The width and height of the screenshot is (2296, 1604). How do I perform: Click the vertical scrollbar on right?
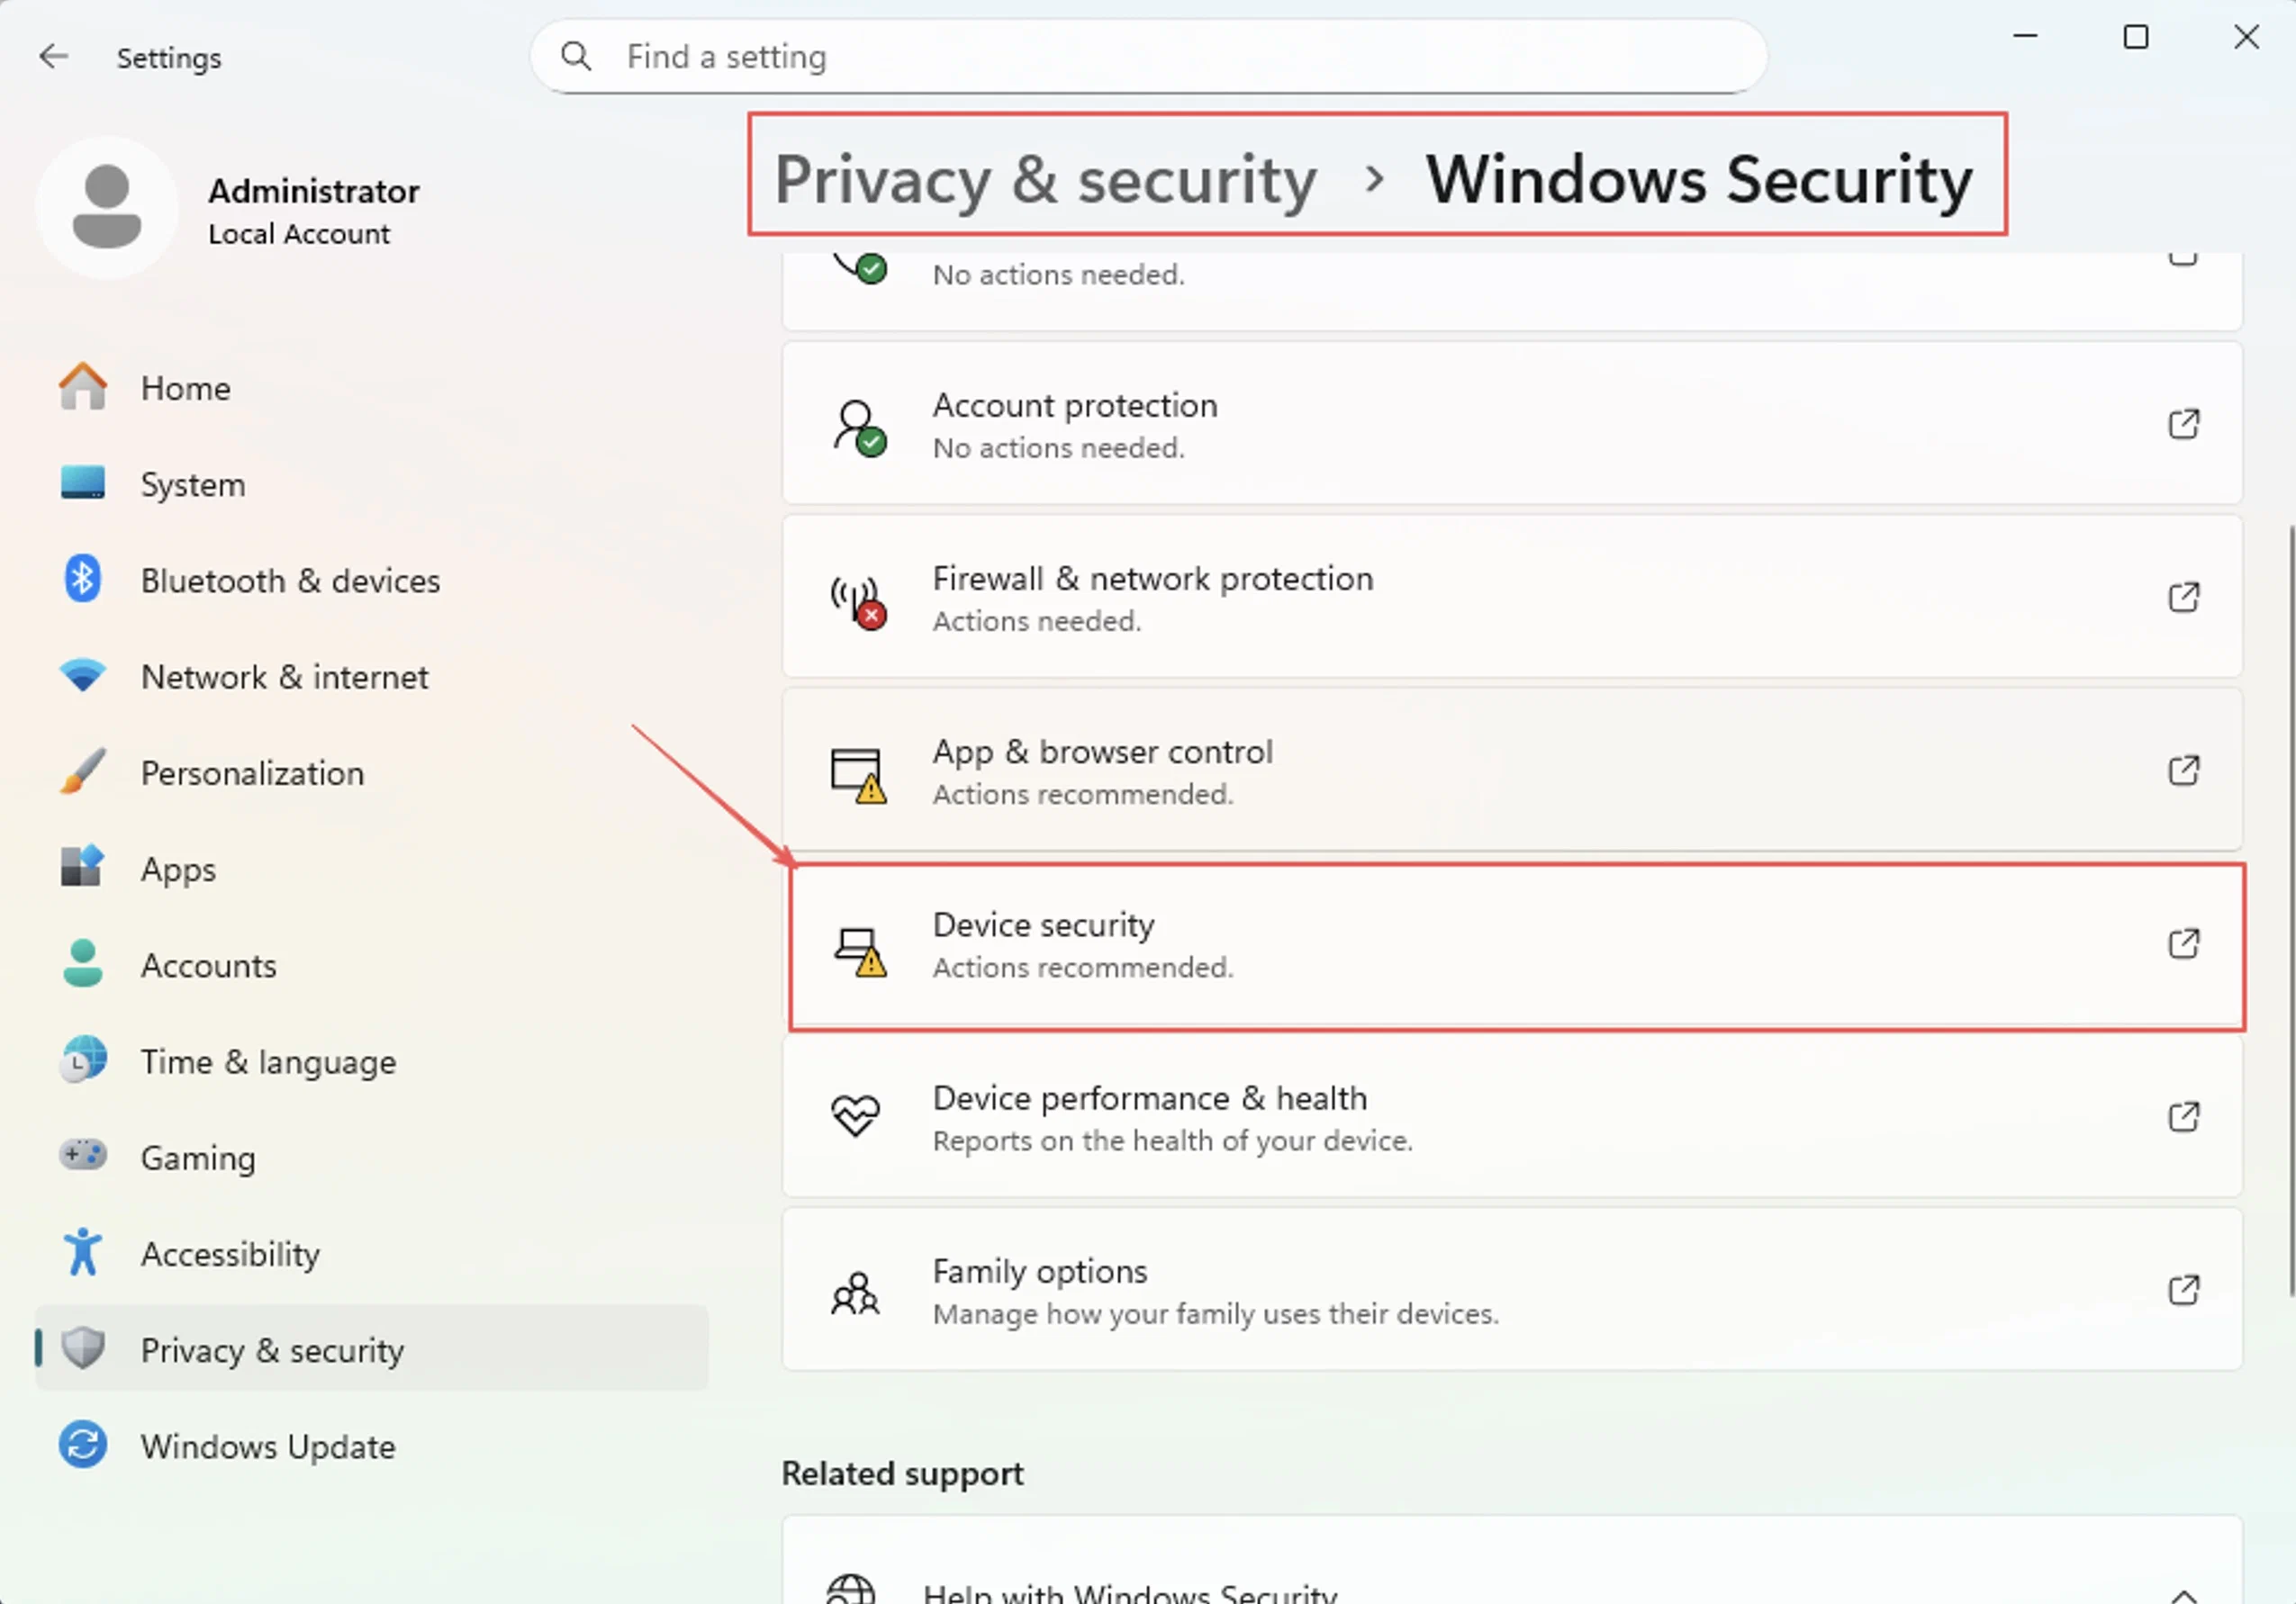(x=2291, y=910)
